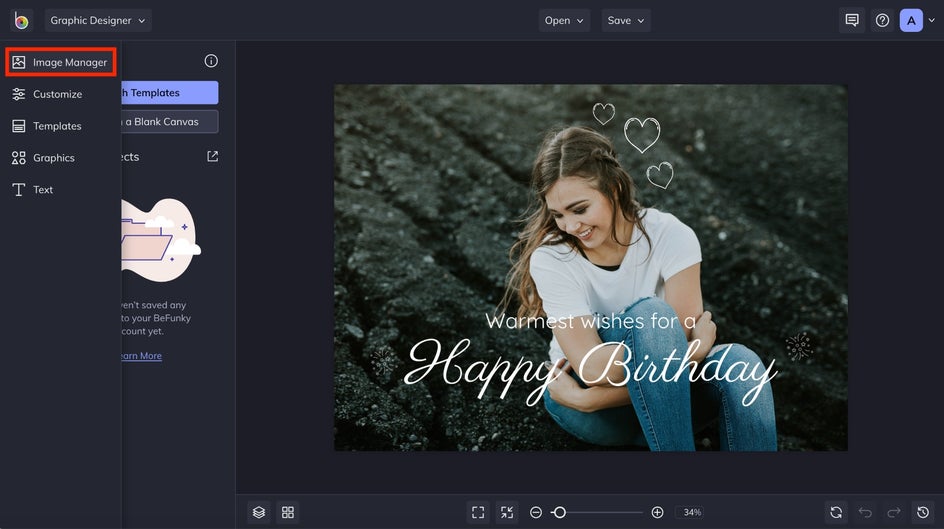944x529 pixels.
Task: Click the Learn More link
Action: 139,356
